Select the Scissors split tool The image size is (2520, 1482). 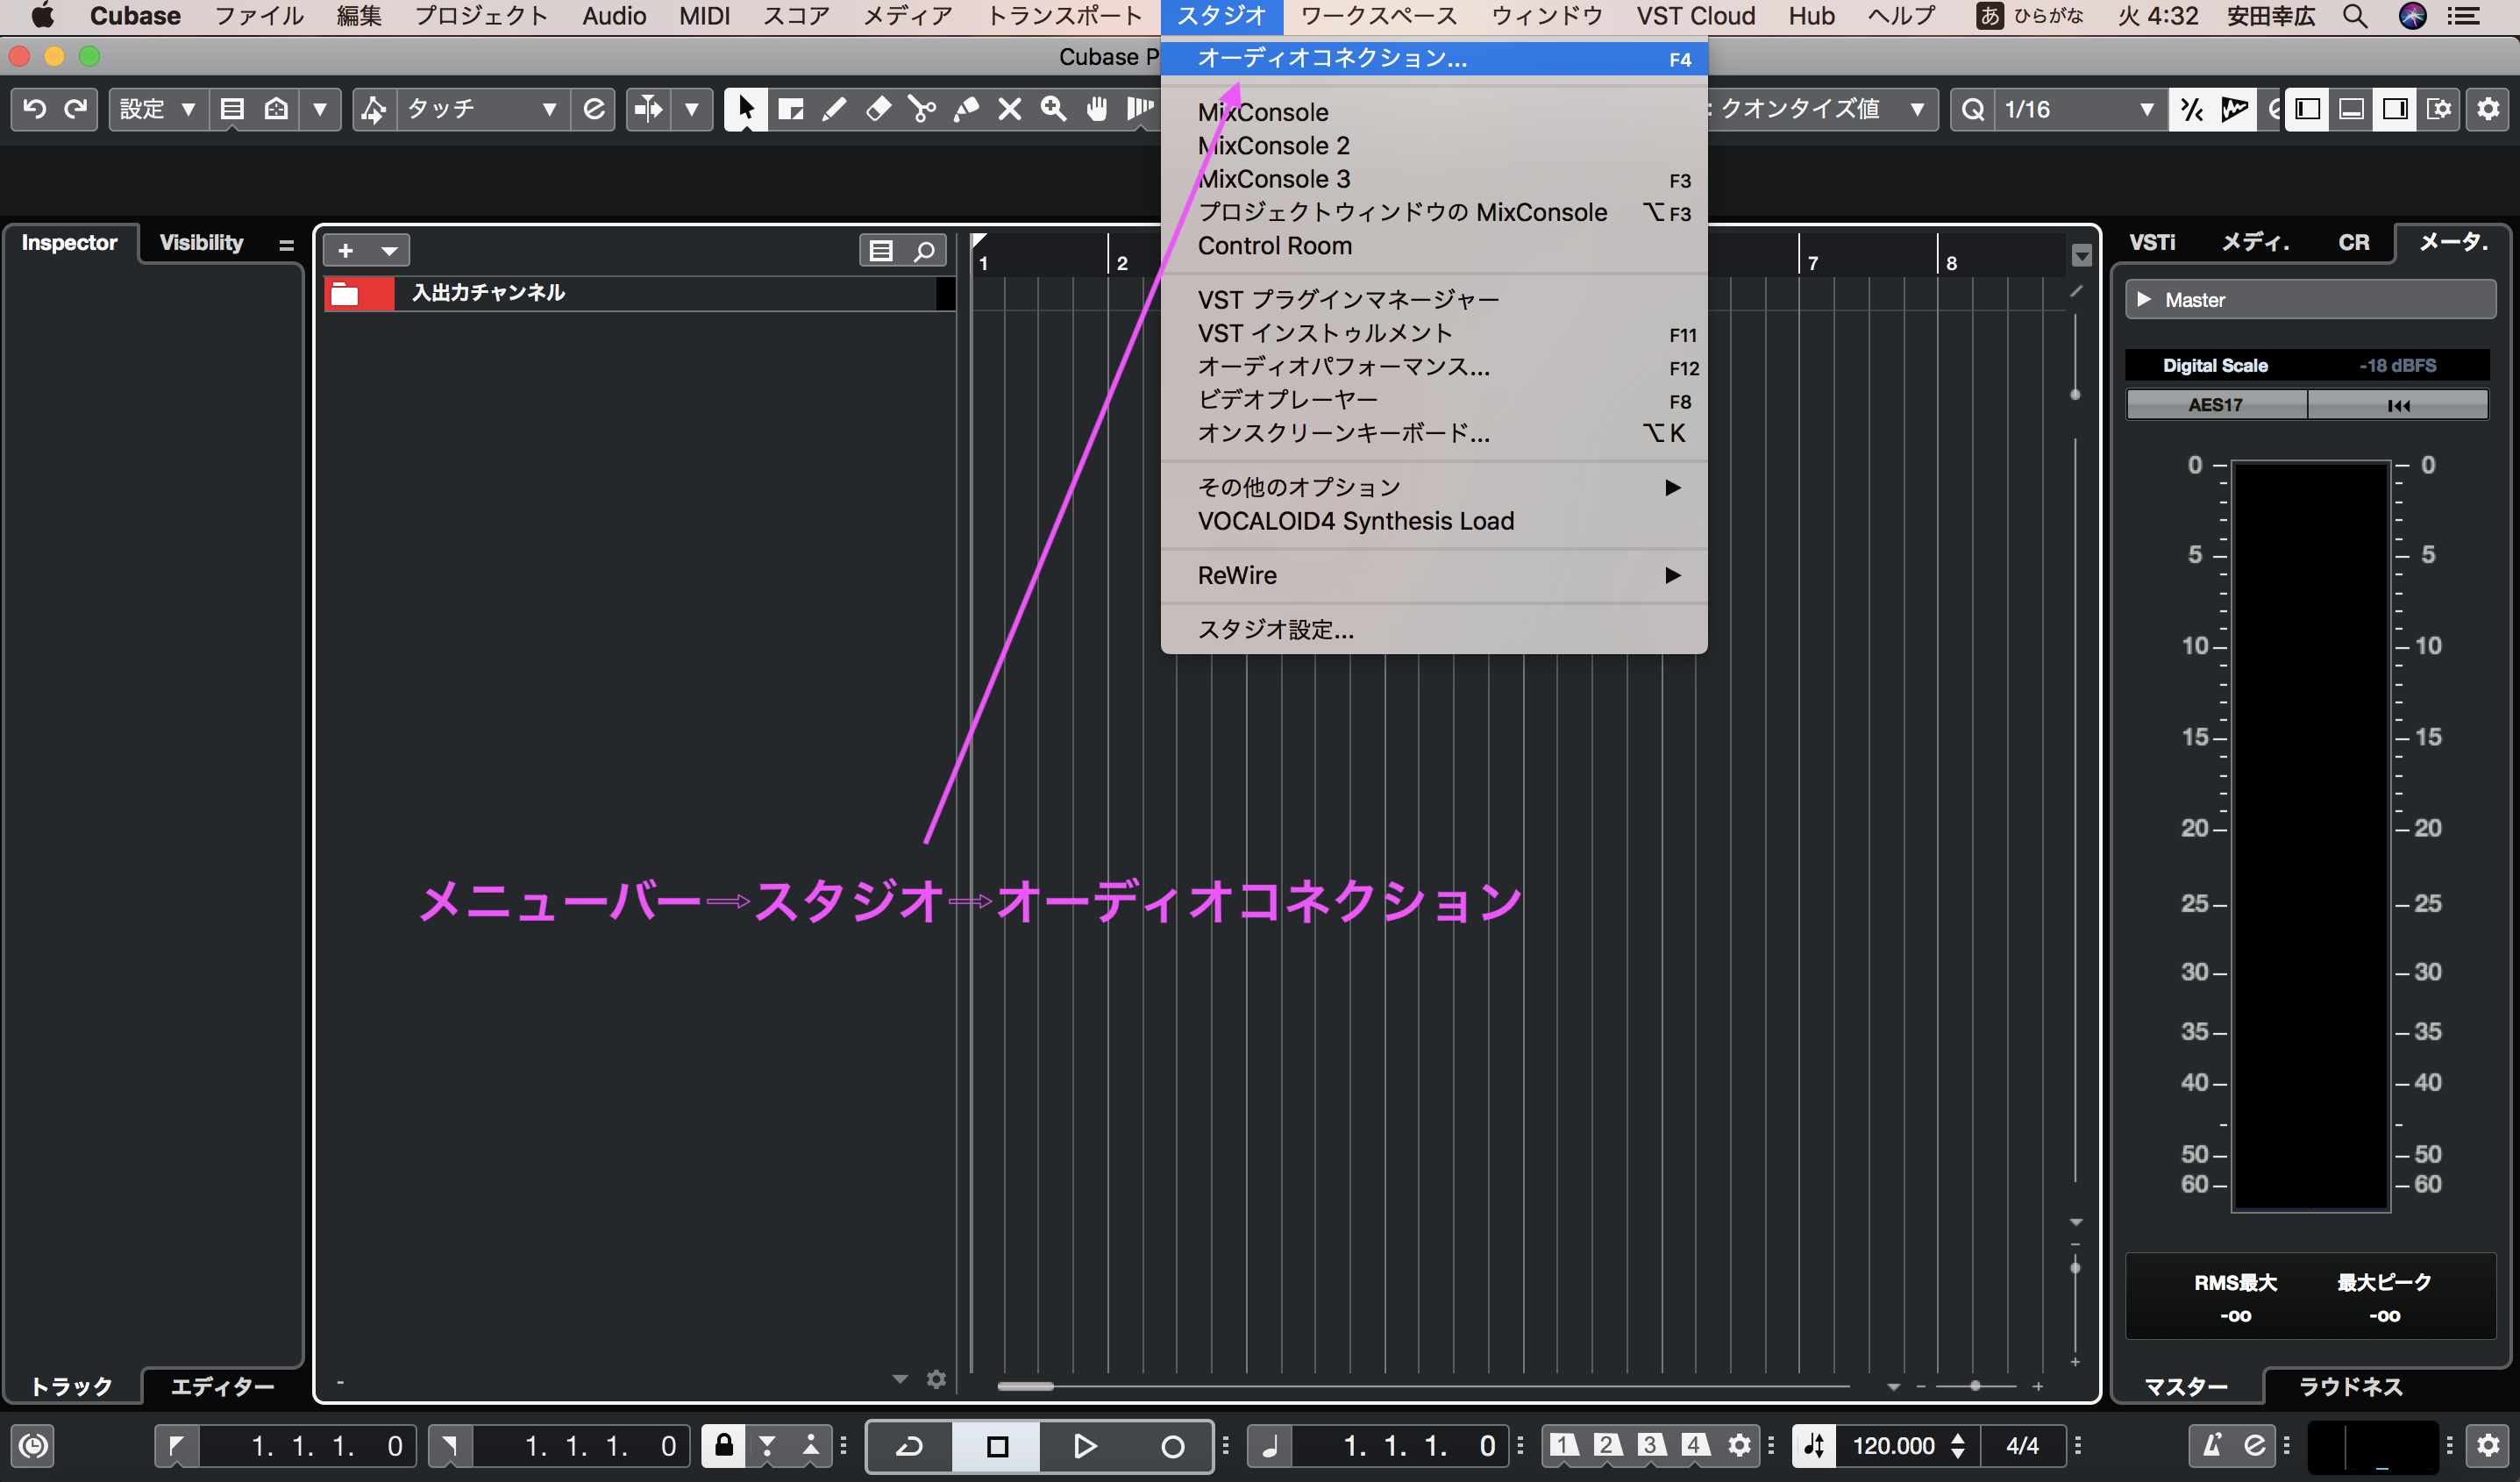click(x=921, y=109)
